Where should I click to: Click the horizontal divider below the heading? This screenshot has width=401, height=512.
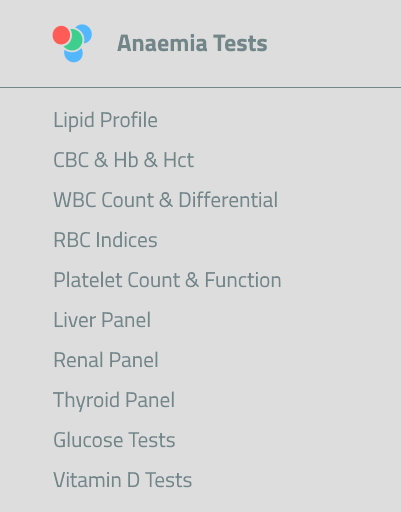(x=200, y=88)
